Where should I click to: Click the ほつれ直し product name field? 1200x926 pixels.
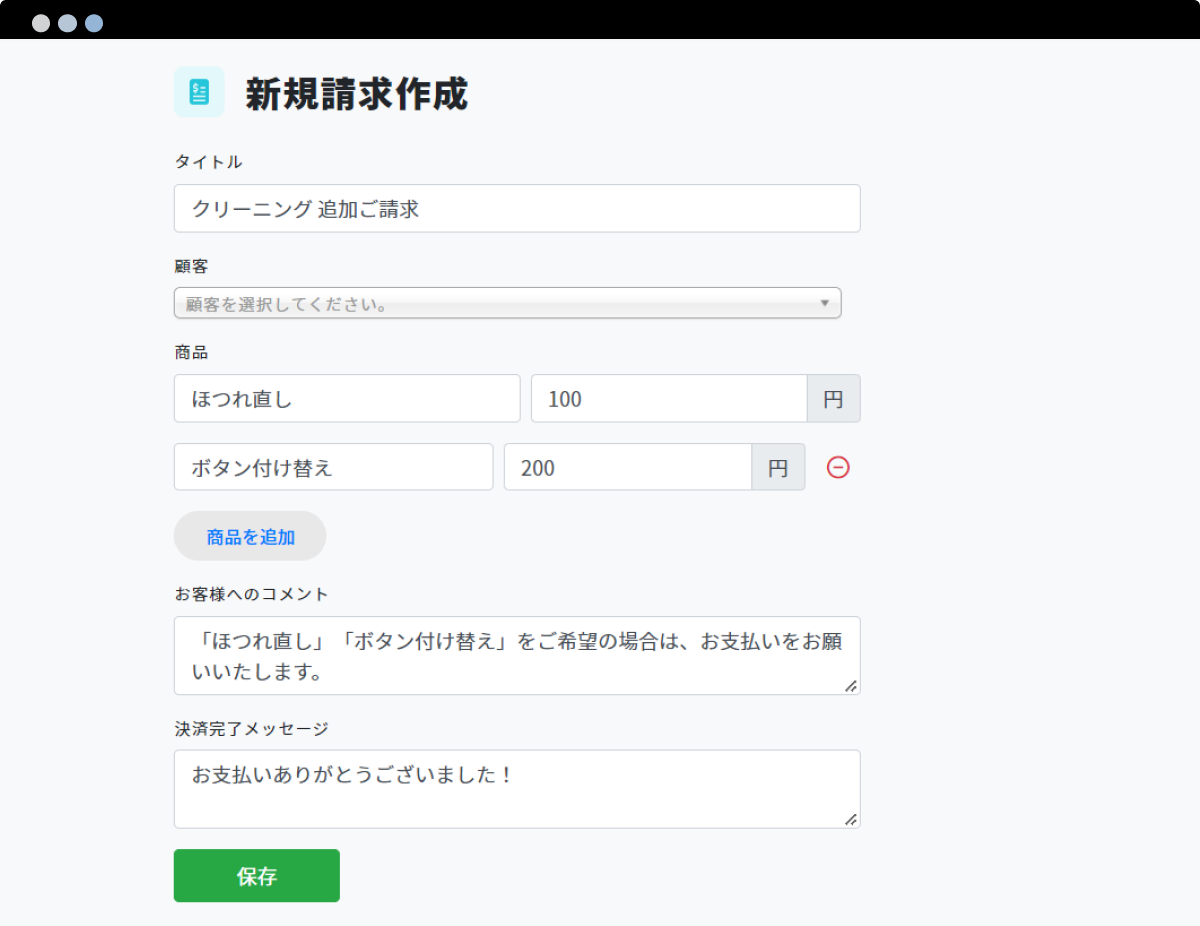click(347, 398)
